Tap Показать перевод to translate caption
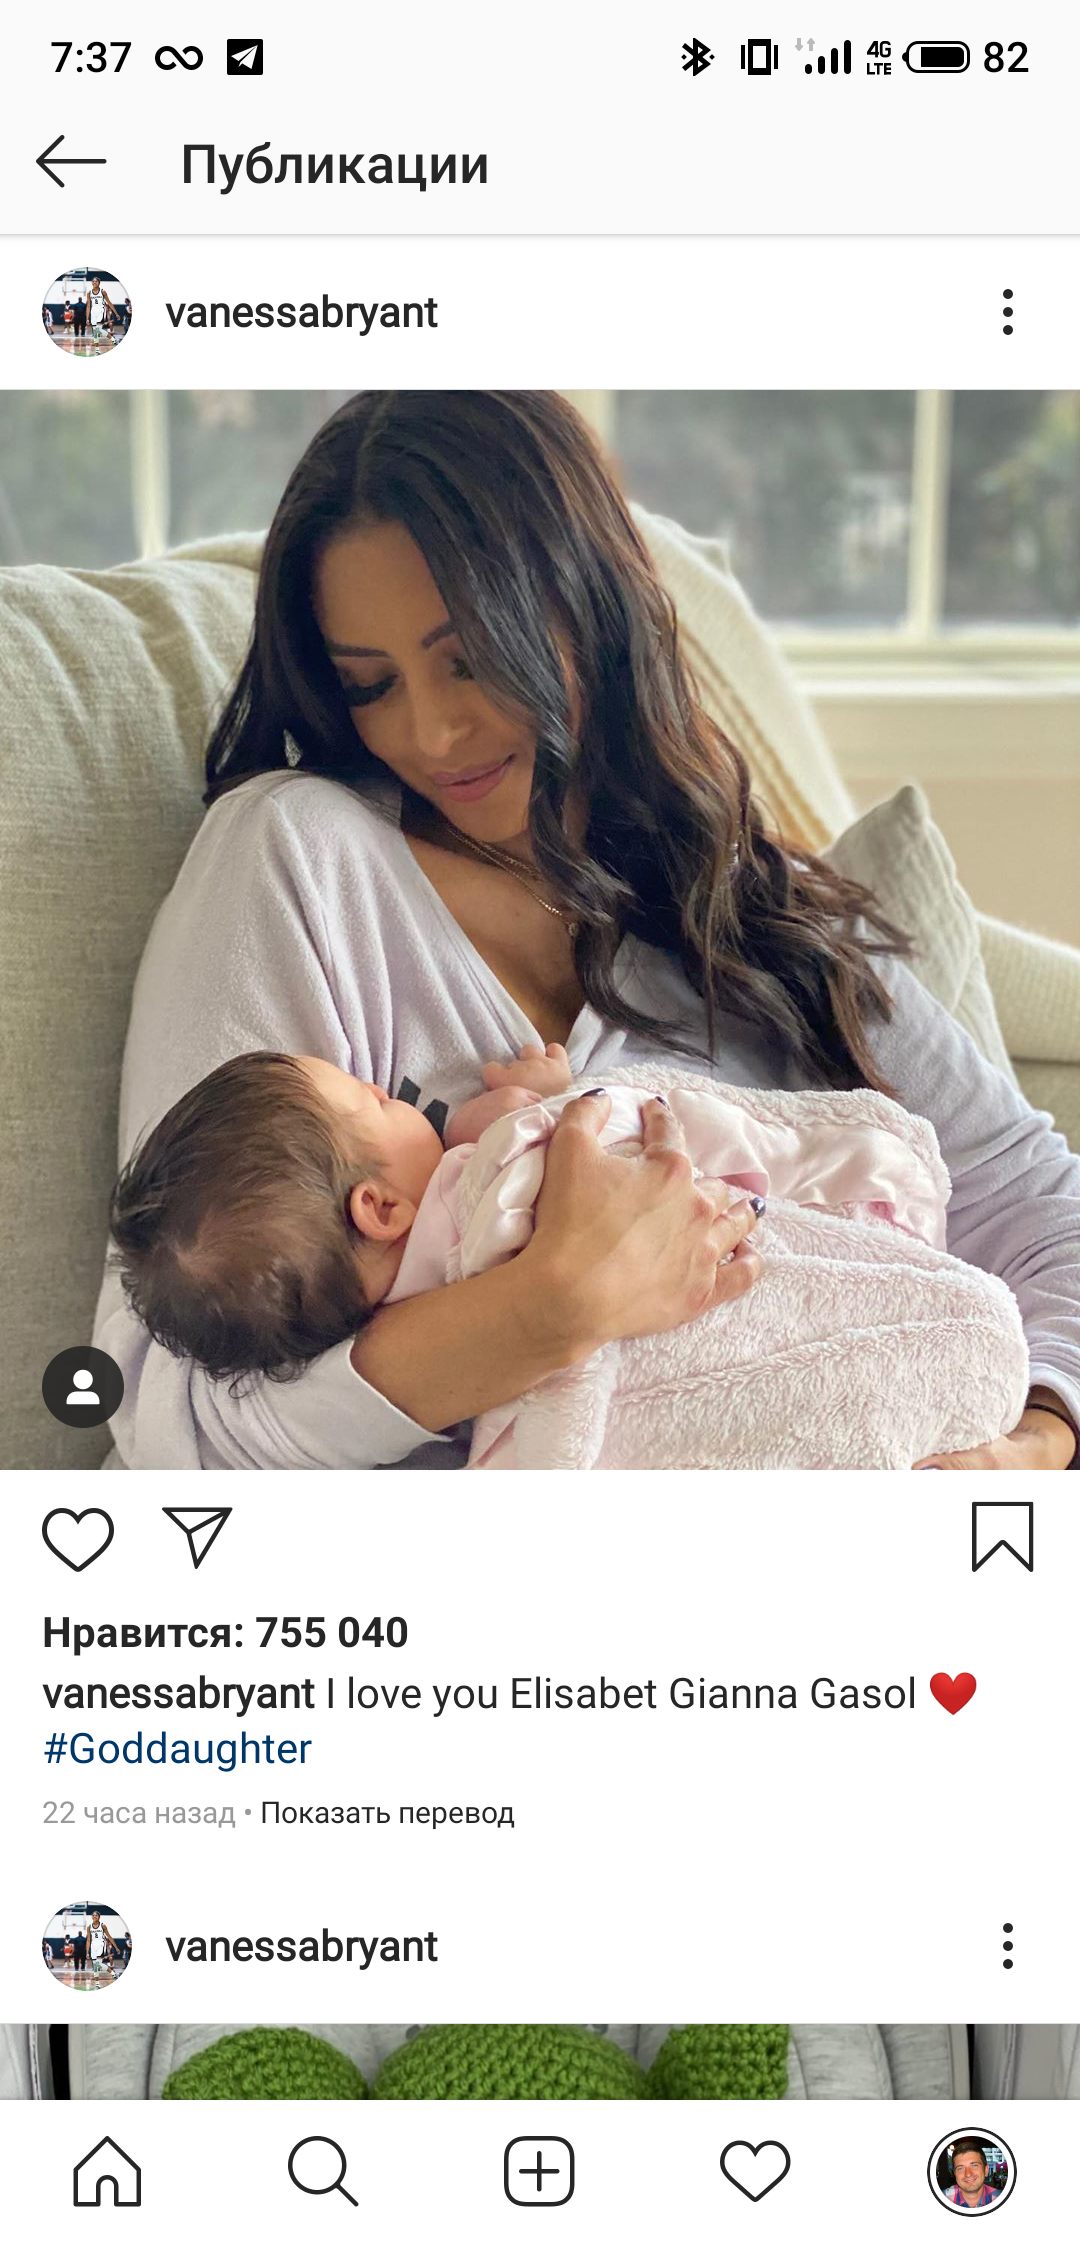This screenshot has width=1080, height=2244. click(x=387, y=1813)
